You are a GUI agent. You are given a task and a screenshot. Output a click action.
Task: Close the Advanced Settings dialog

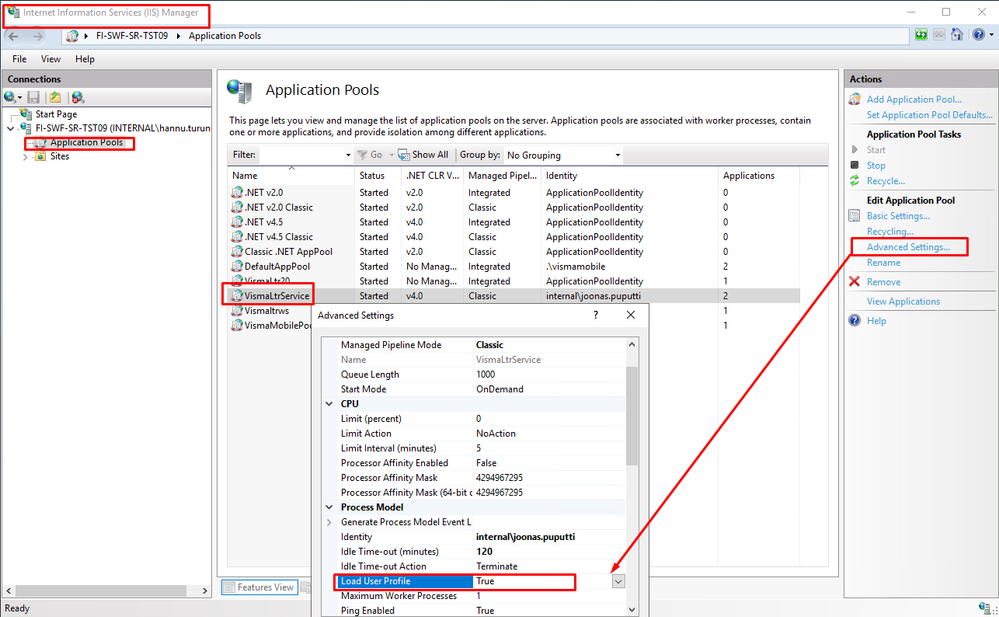[631, 315]
